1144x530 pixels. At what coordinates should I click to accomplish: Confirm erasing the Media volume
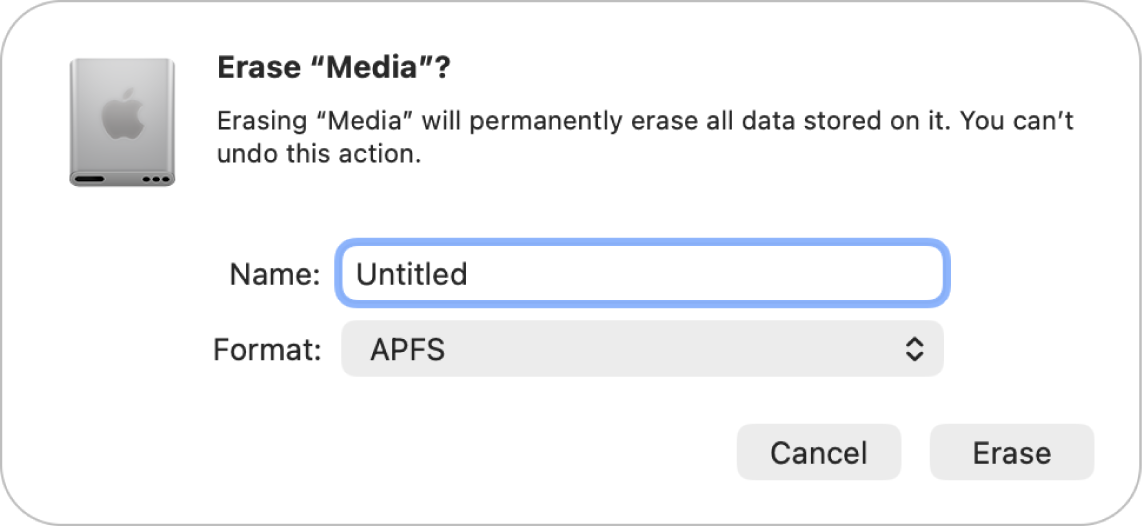coord(1011,453)
